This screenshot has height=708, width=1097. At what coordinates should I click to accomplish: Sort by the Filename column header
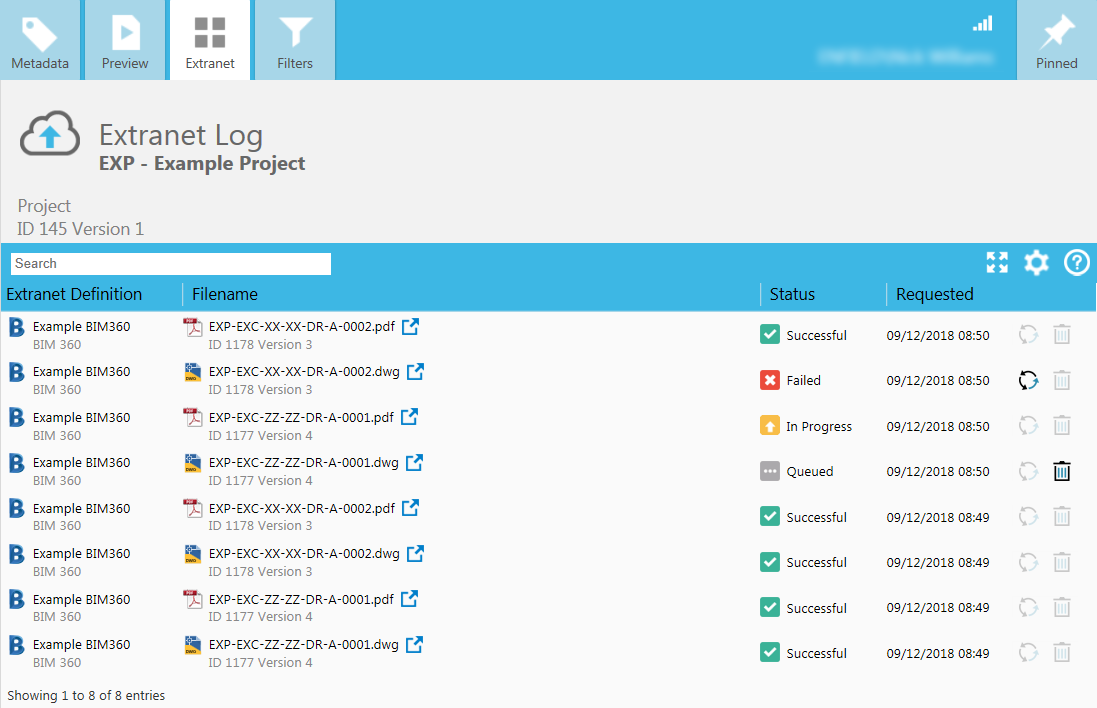point(225,294)
